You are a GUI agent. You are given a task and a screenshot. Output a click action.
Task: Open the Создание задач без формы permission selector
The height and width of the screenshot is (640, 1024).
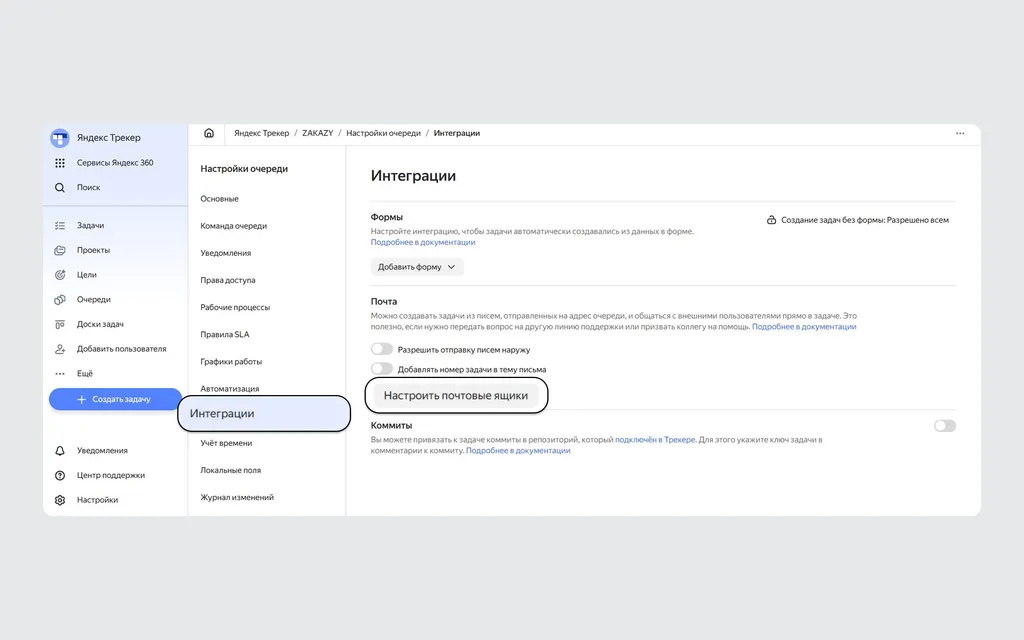(x=857, y=220)
